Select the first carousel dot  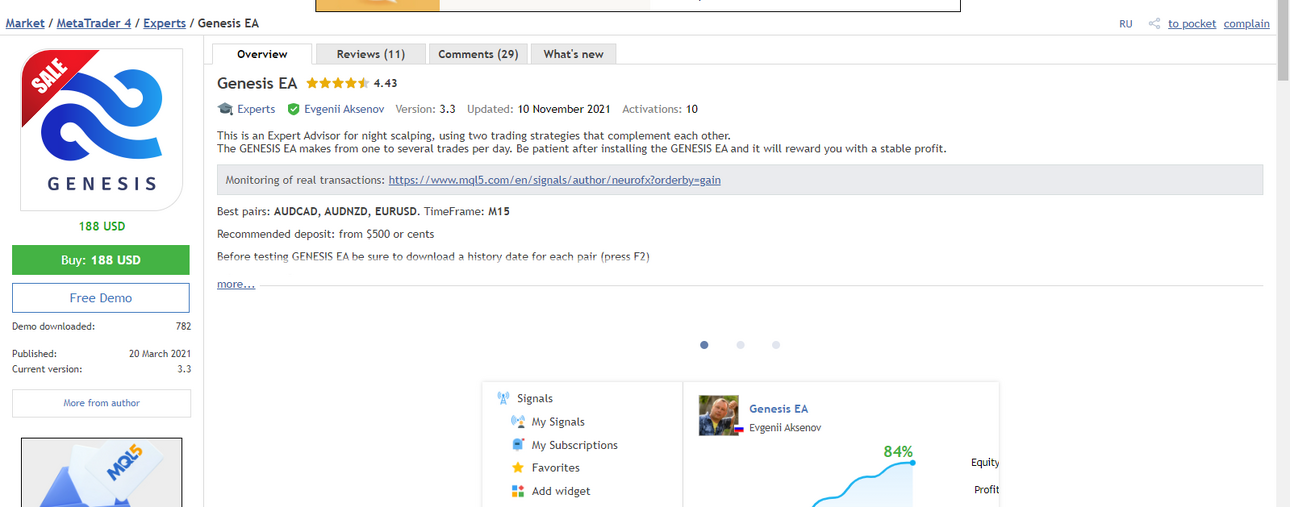(x=704, y=345)
